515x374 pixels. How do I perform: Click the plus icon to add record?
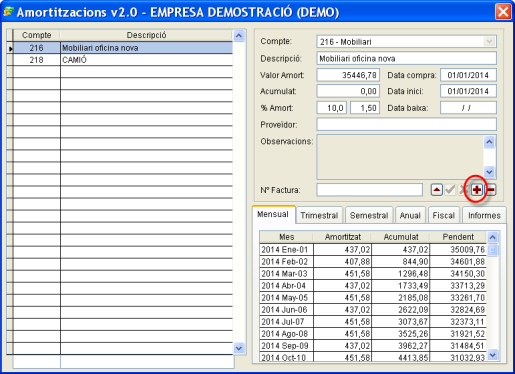(477, 190)
